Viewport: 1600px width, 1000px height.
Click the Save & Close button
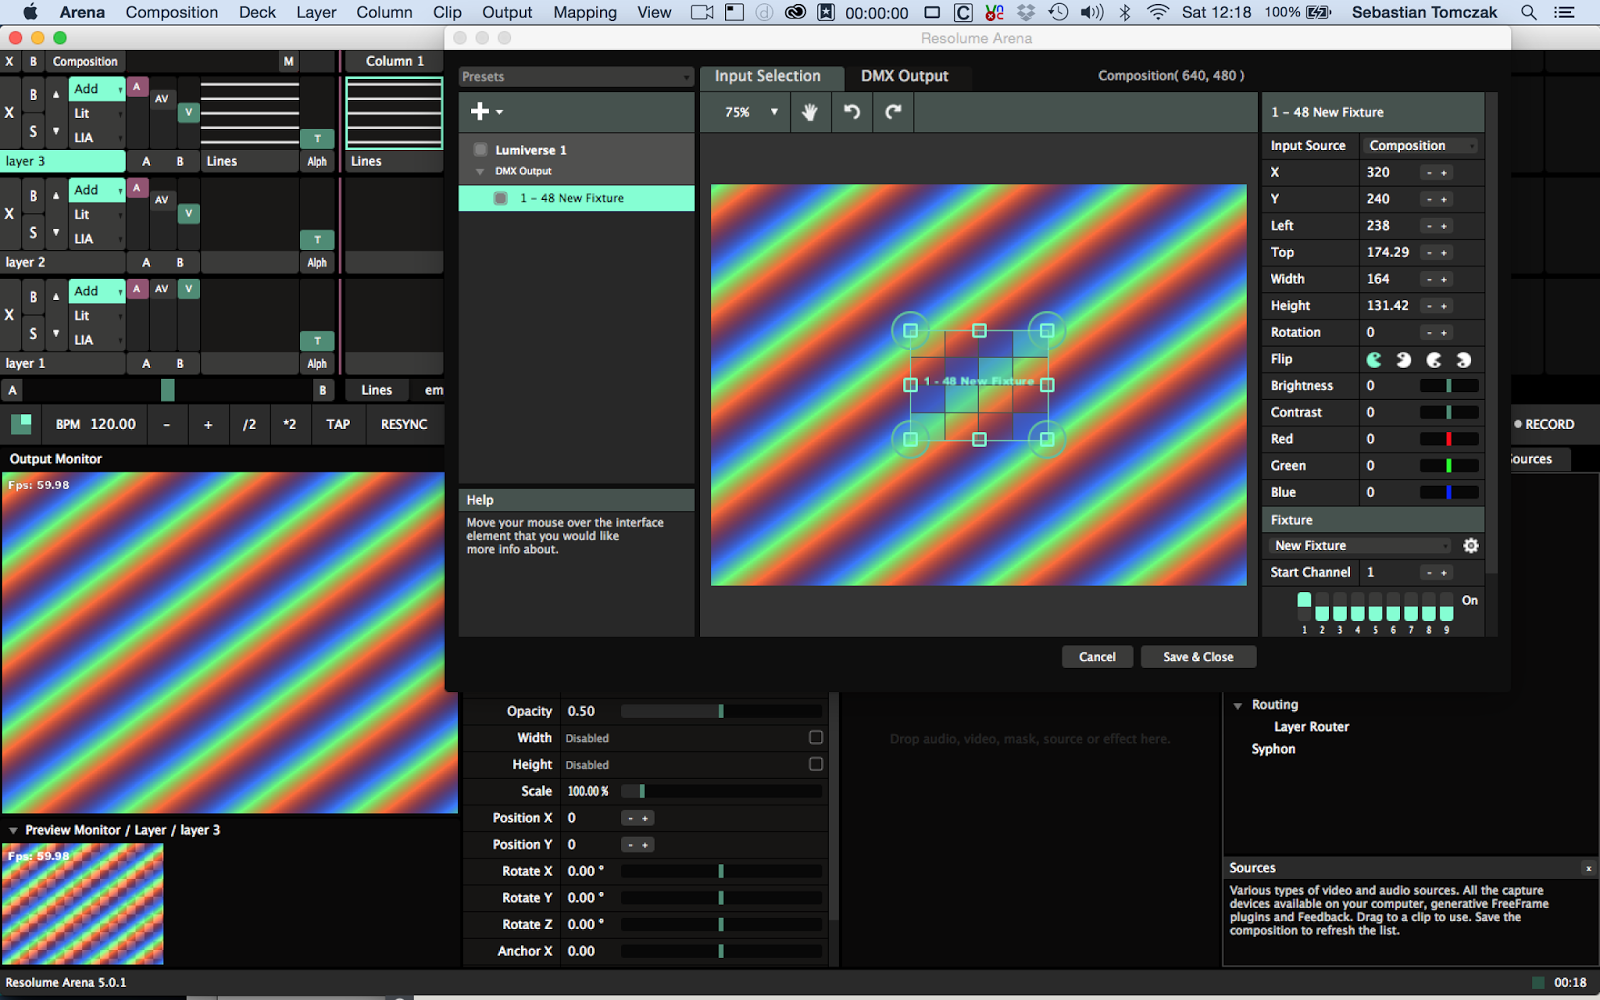[x=1197, y=656]
